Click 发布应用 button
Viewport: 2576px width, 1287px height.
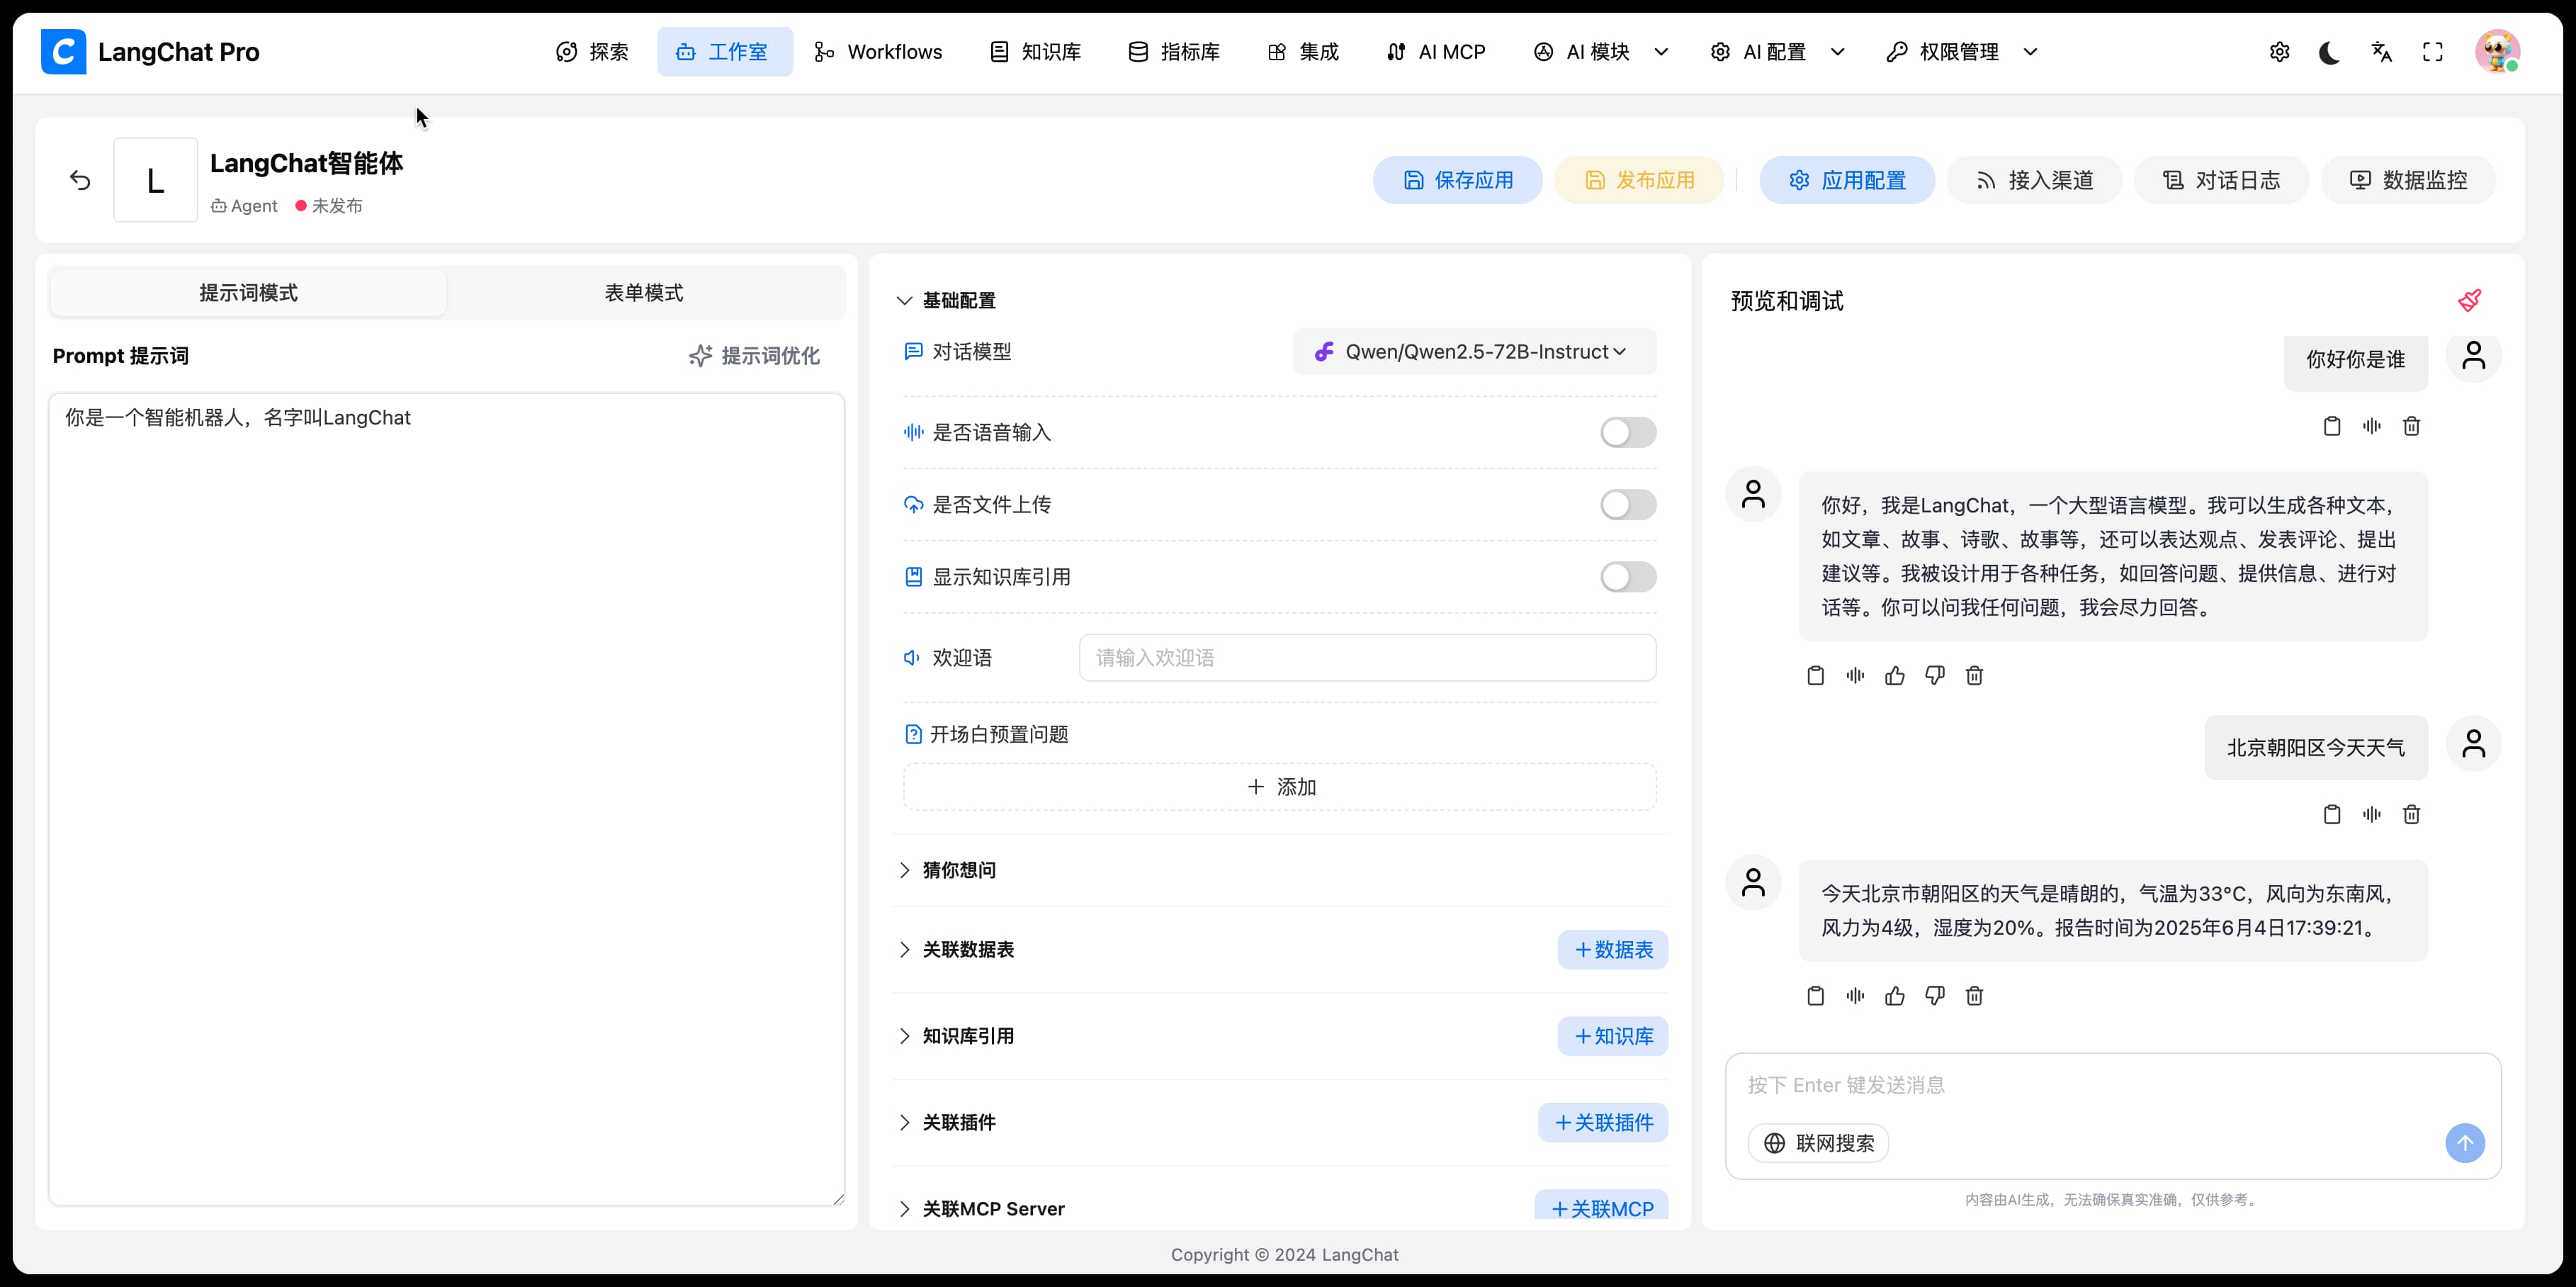(x=1639, y=180)
